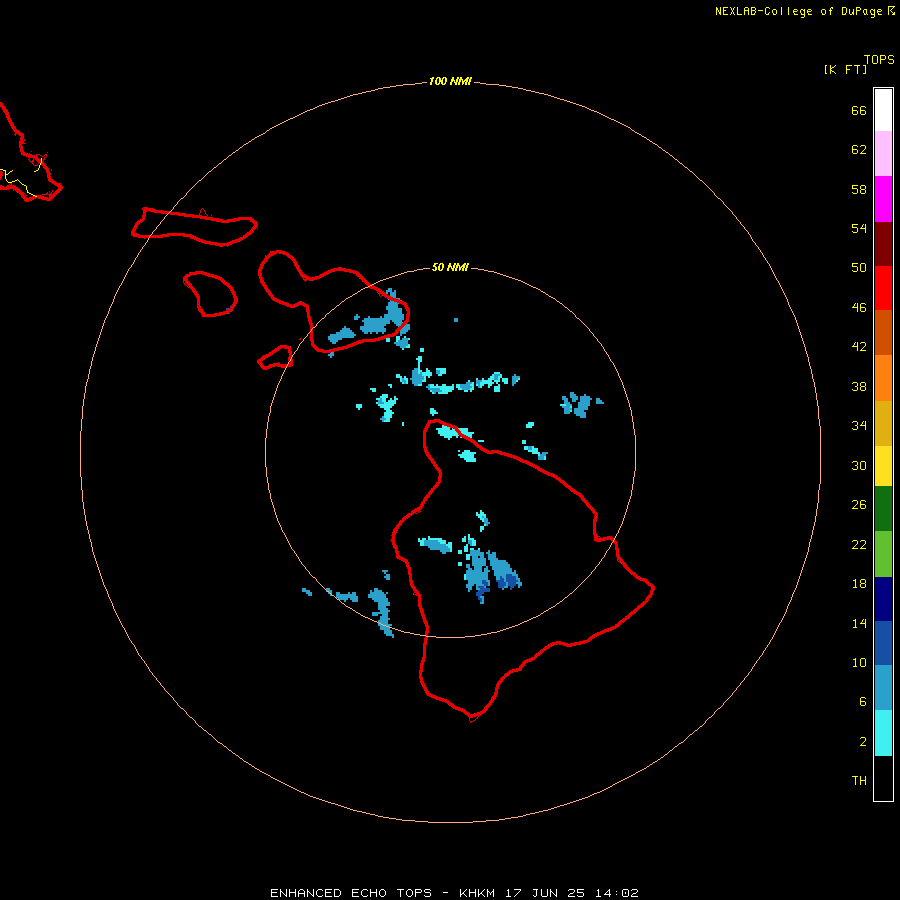Click the '62' legend value
The height and width of the screenshot is (900, 900).
click(859, 150)
